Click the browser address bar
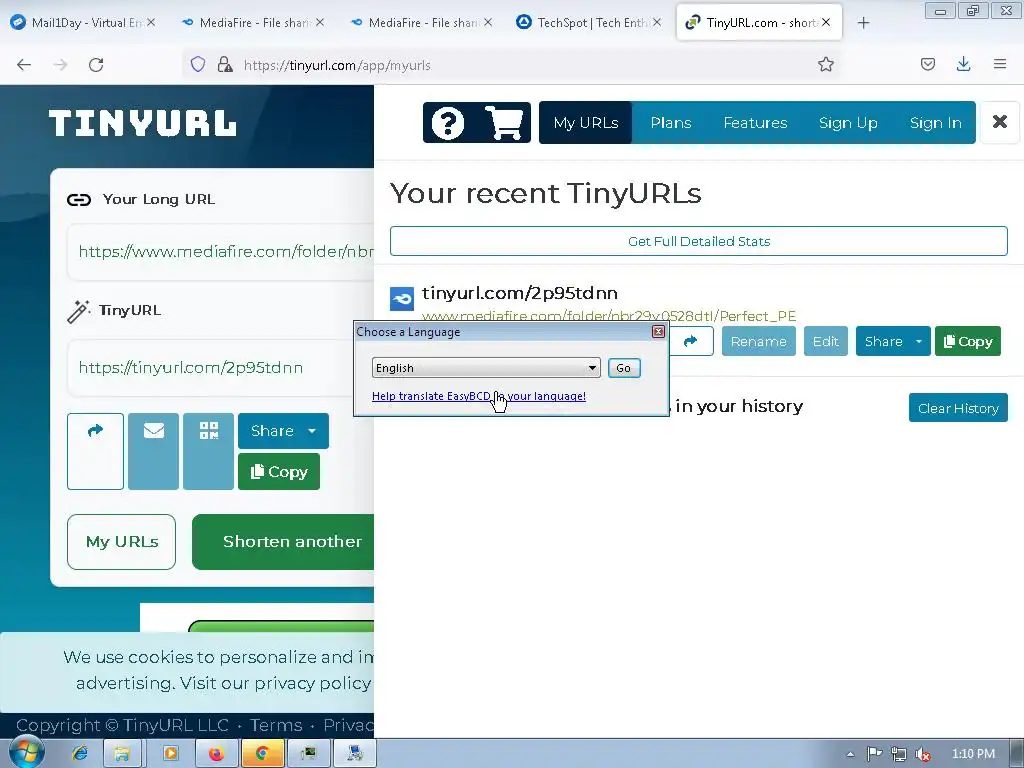1024x768 pixels. pyautogui.click(x=509, y=65)
